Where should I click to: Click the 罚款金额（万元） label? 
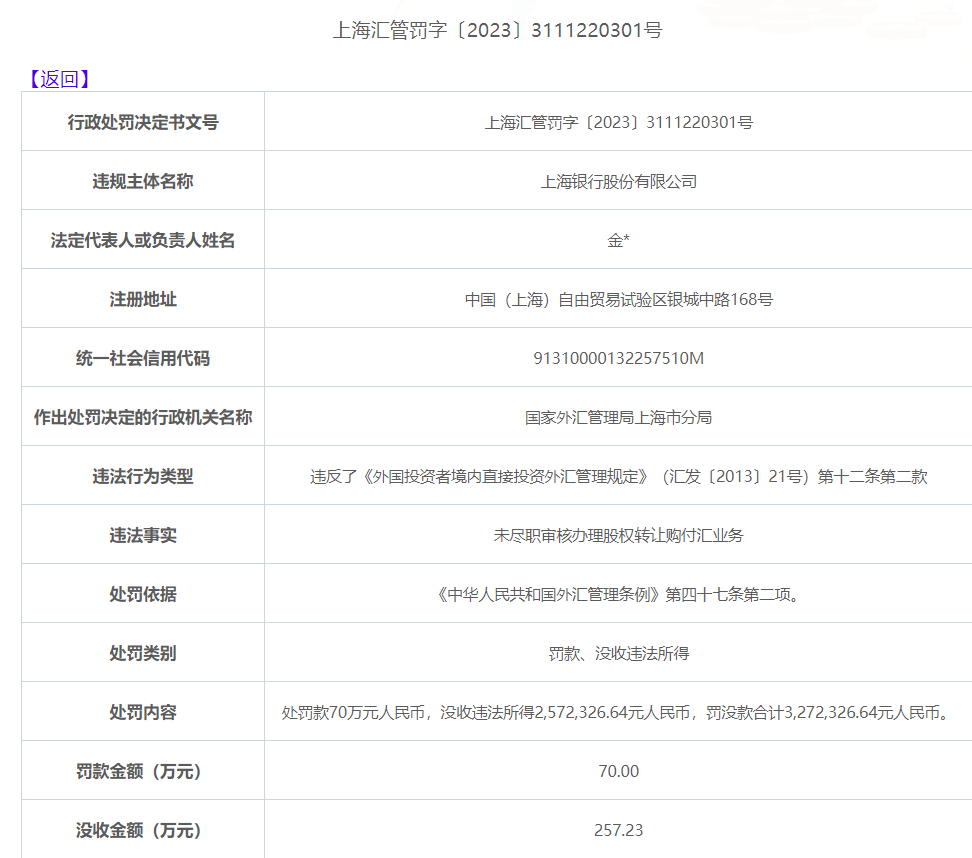139,771
